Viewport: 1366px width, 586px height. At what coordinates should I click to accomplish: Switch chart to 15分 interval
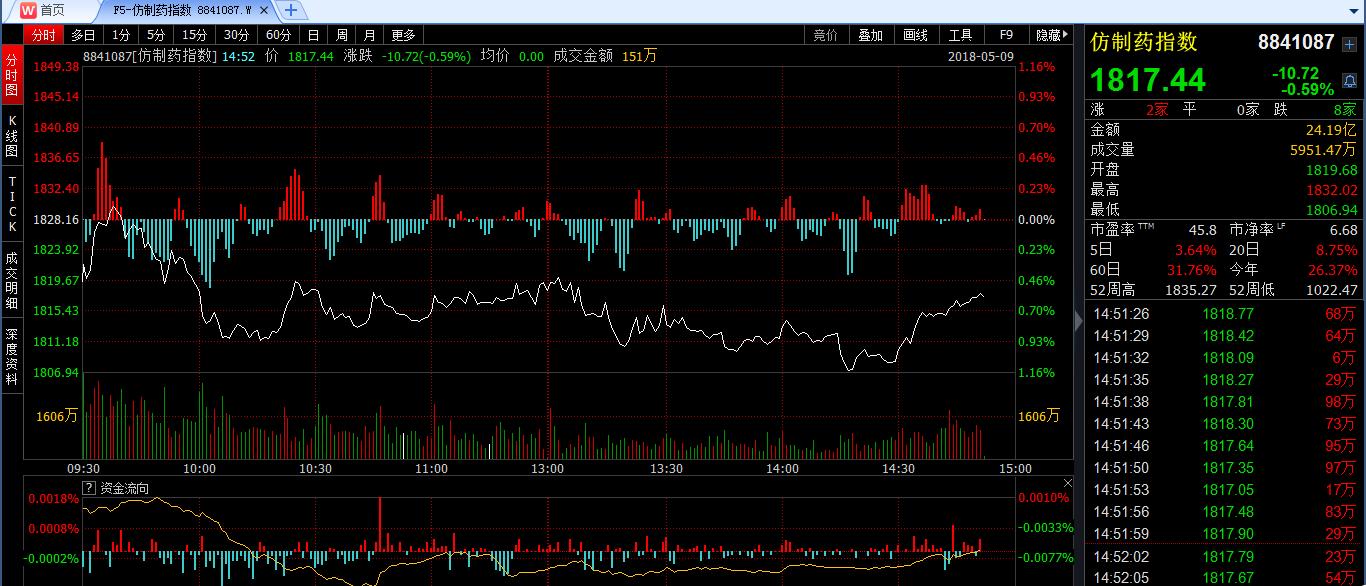point(195,35)
